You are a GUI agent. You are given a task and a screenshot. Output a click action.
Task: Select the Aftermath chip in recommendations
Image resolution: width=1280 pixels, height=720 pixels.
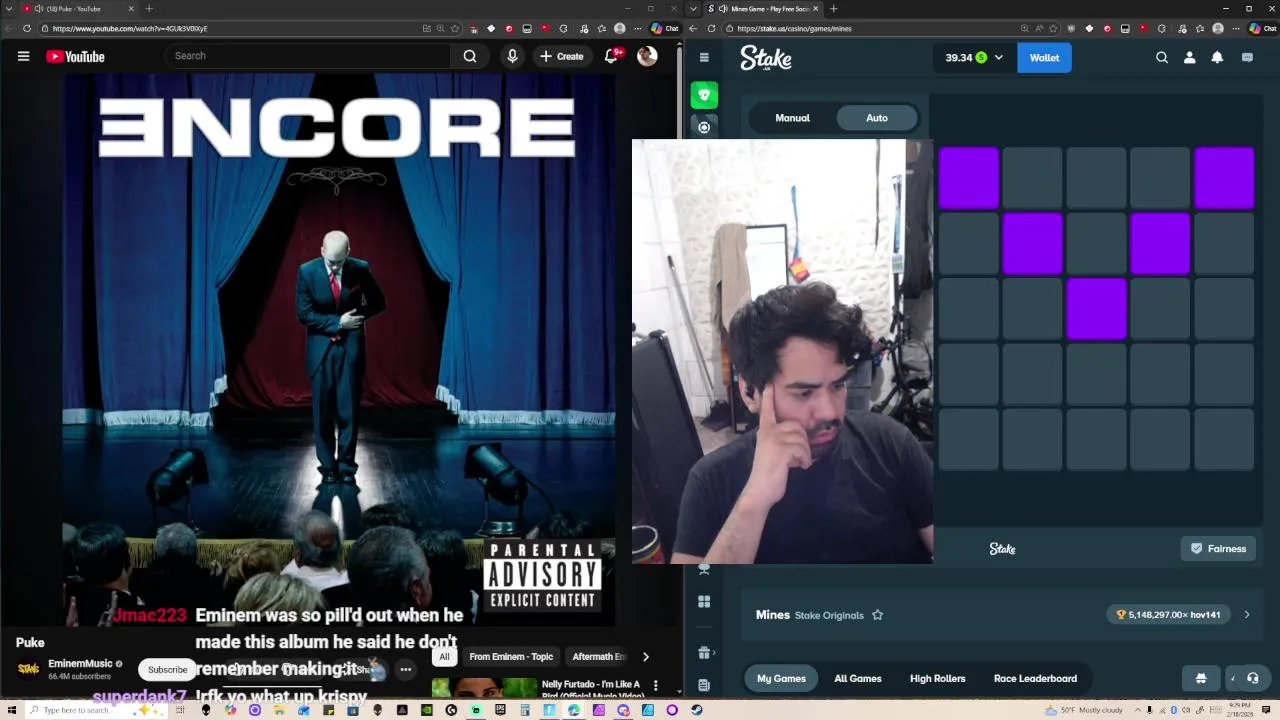[598, 657]
